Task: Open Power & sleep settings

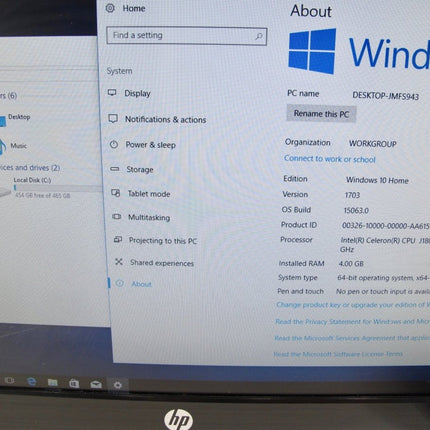Action: 150,145
